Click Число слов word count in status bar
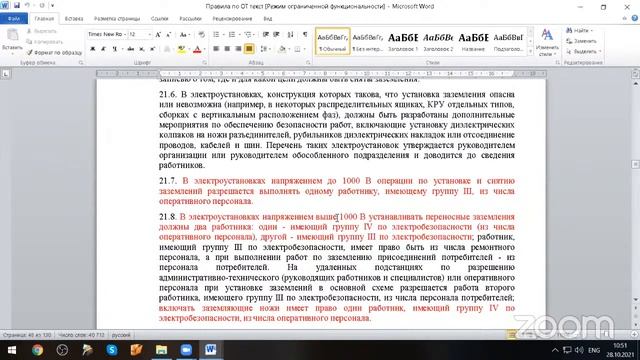This screenshot has height=360, width=640. pos(81,335)
